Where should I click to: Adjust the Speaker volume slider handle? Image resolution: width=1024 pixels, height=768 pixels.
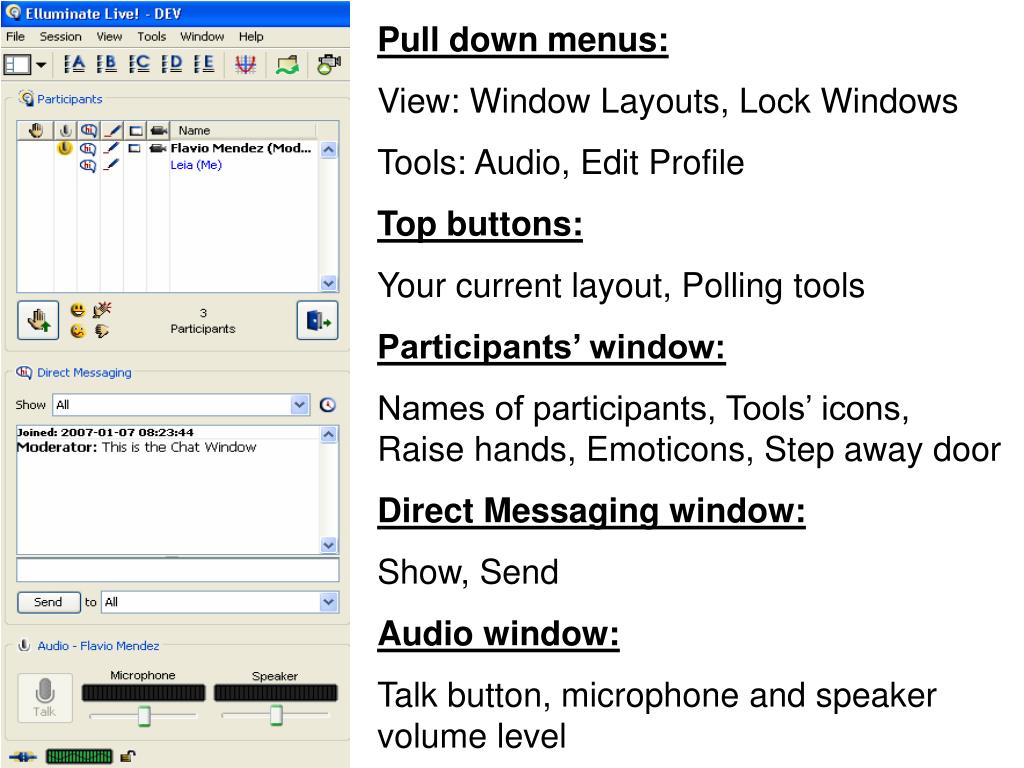[276, 715]
